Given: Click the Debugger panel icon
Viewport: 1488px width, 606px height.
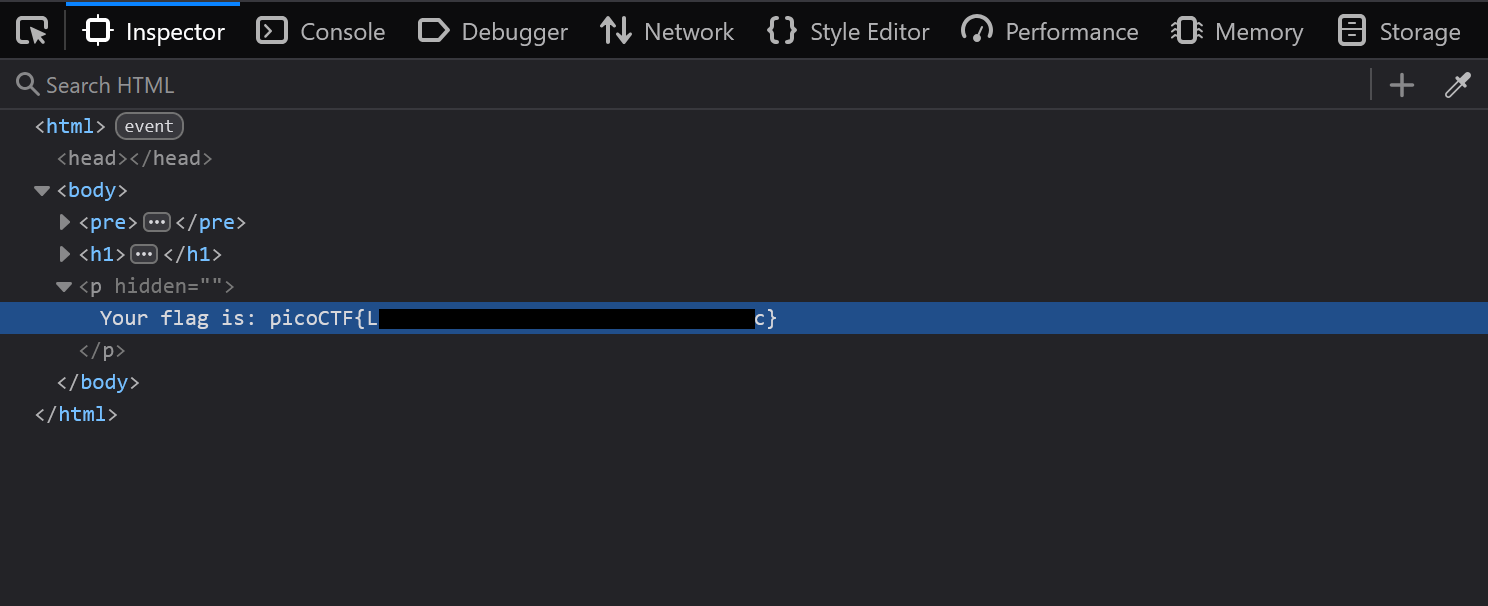Looking at the screenshot, I should (x=433, y=31).
